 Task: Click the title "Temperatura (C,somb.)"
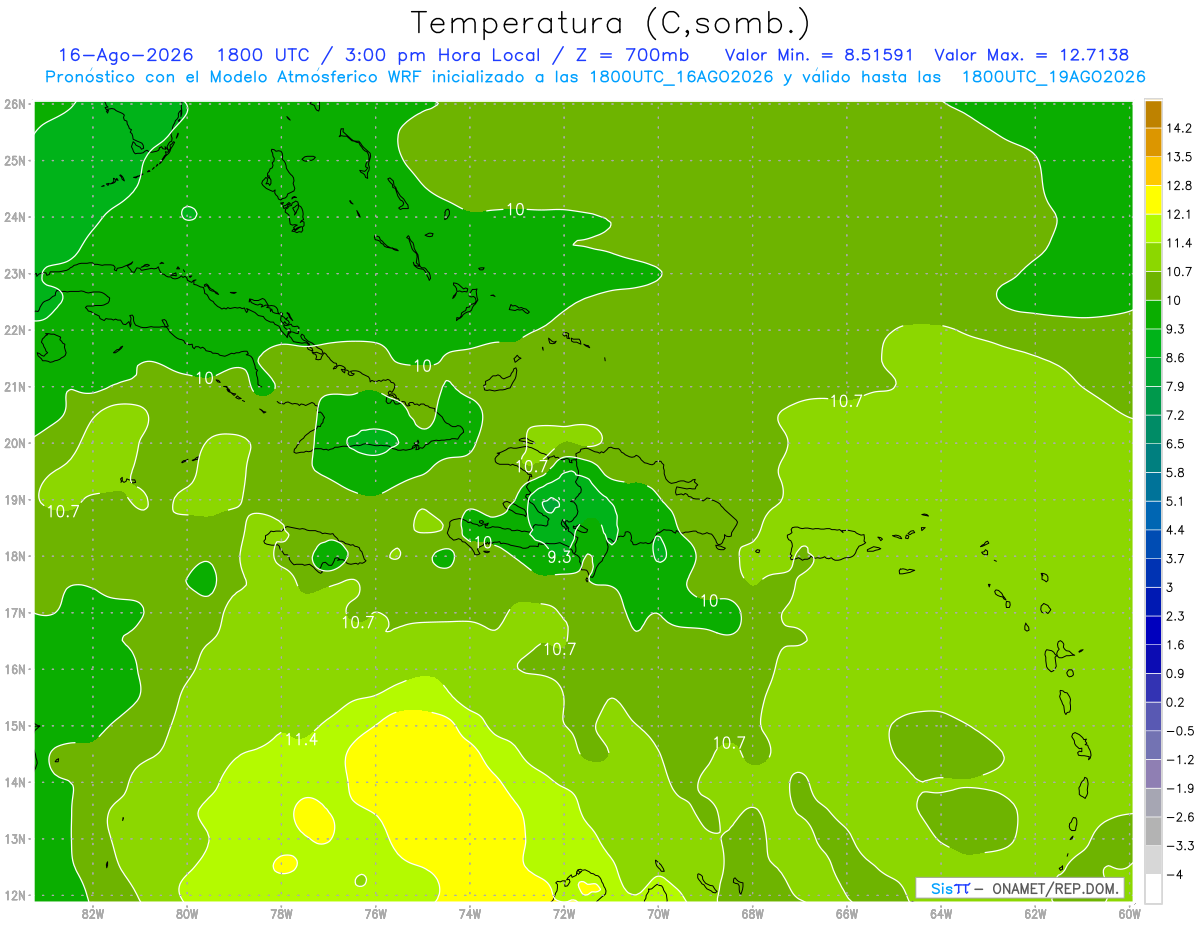click(x=610, y=24)
